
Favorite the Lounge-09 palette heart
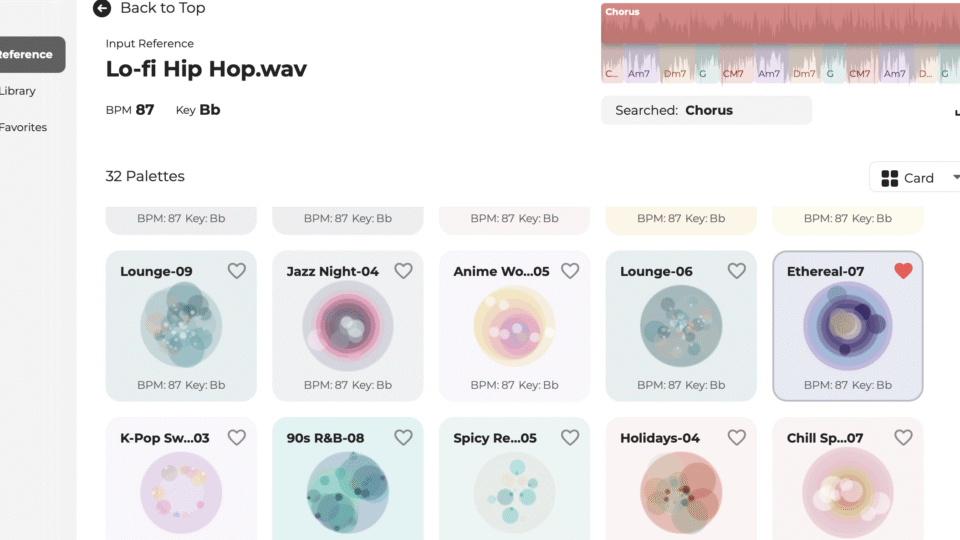(x=236, y=271)
